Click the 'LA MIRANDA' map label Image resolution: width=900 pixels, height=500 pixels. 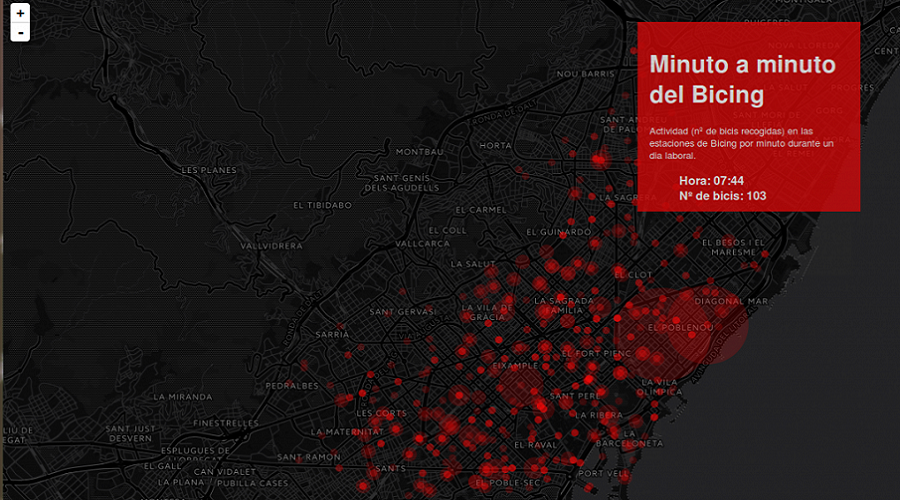point(183,397)
